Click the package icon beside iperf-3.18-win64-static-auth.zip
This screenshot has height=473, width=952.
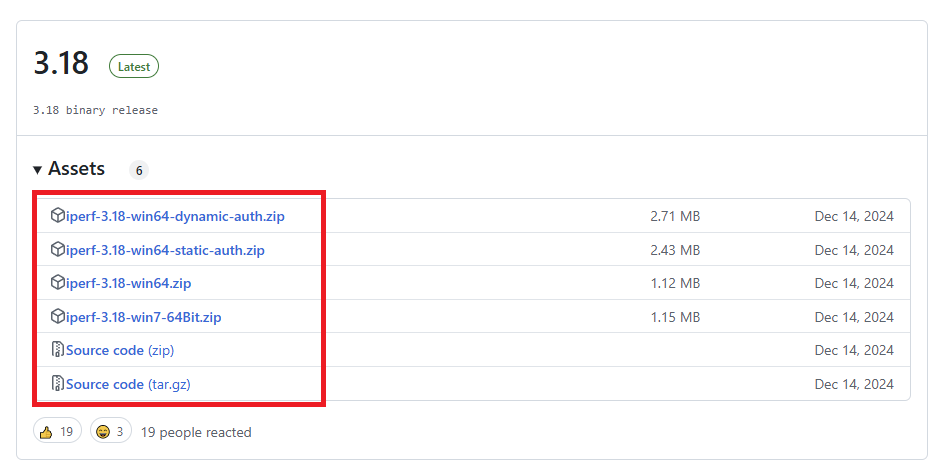pyautogui.click(x=58, y=250)
